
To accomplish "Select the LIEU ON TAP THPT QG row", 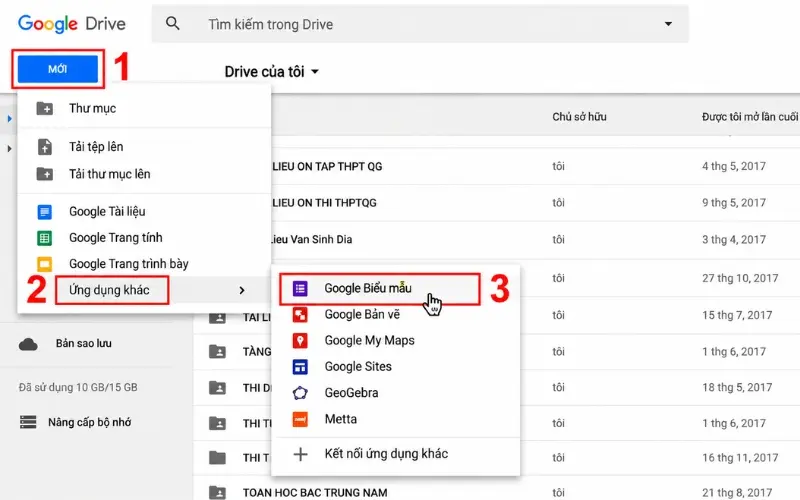I will tap(536, 166).
